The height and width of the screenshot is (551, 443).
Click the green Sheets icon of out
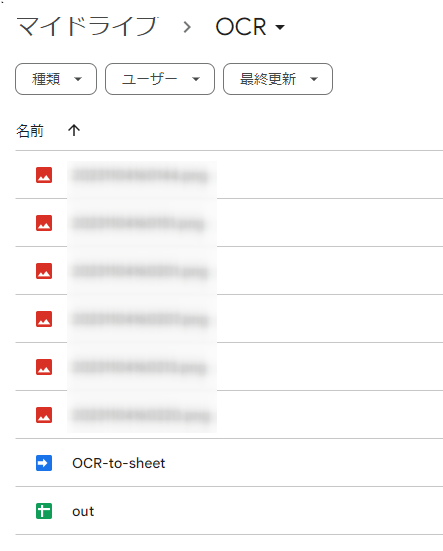[44, 511]
